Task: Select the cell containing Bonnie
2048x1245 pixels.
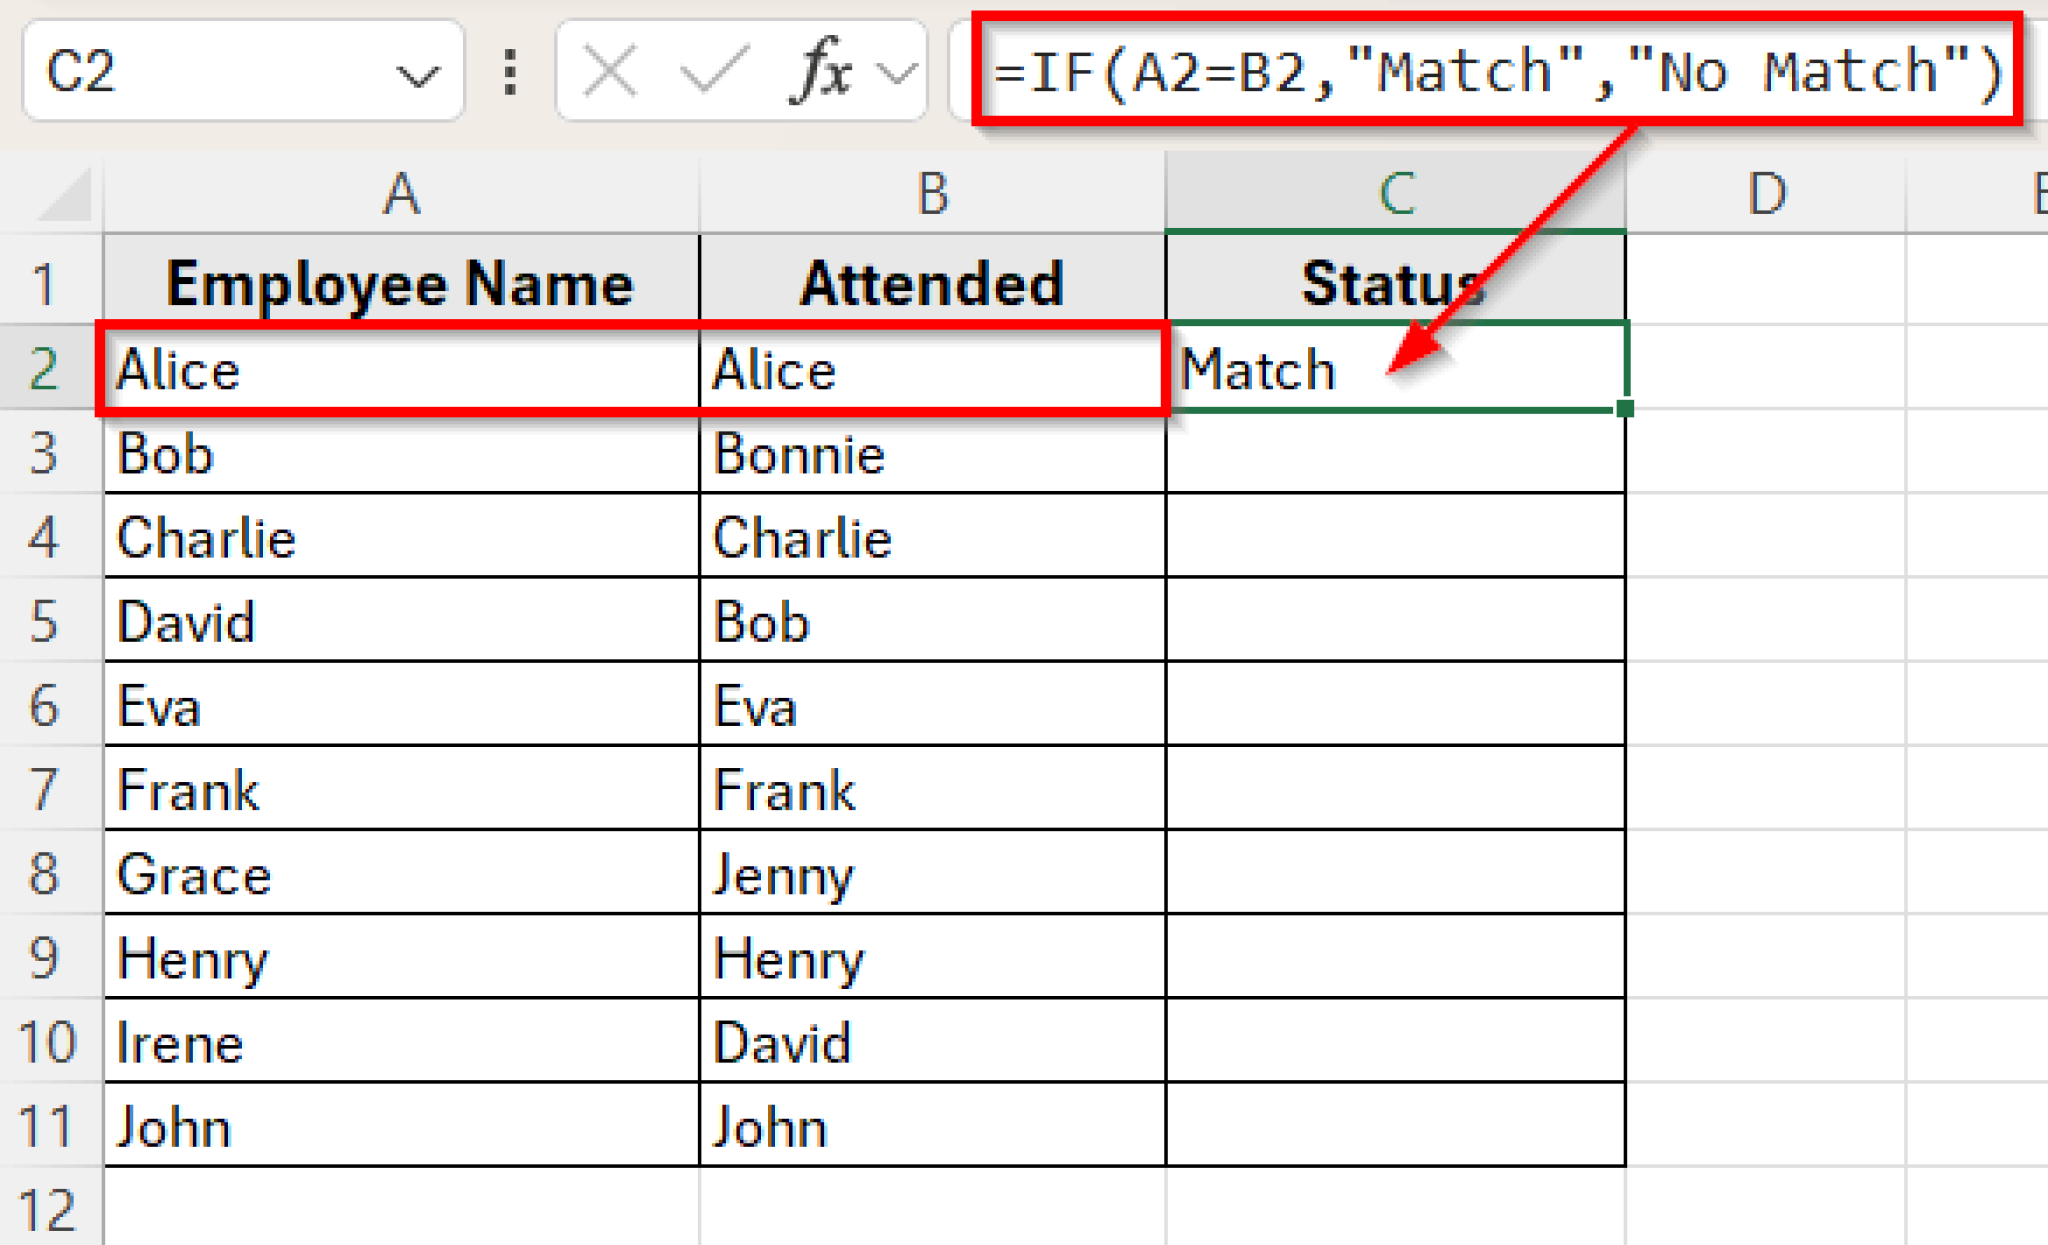Action: point(932,455)
